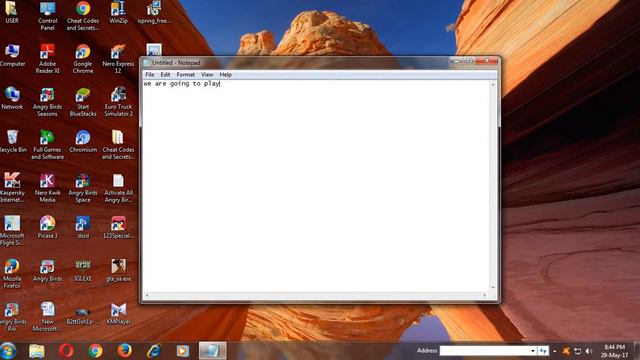640x360 pixels.
Task: Select the Adobe Reader XI desktop icon
Action: [x=47, y=59]
